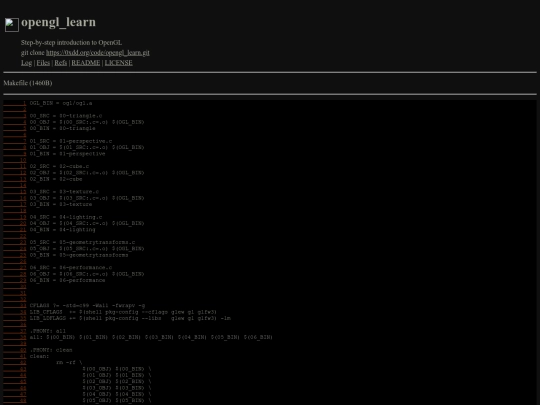
Task: Click the '.PHONY: all' line
Action: [48, 331]
